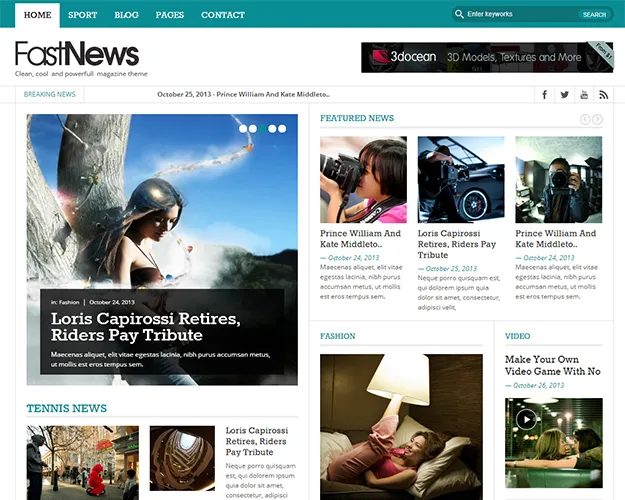Open third featured Prince William And Kate headline
625x500 pixels.
(556, 238)
